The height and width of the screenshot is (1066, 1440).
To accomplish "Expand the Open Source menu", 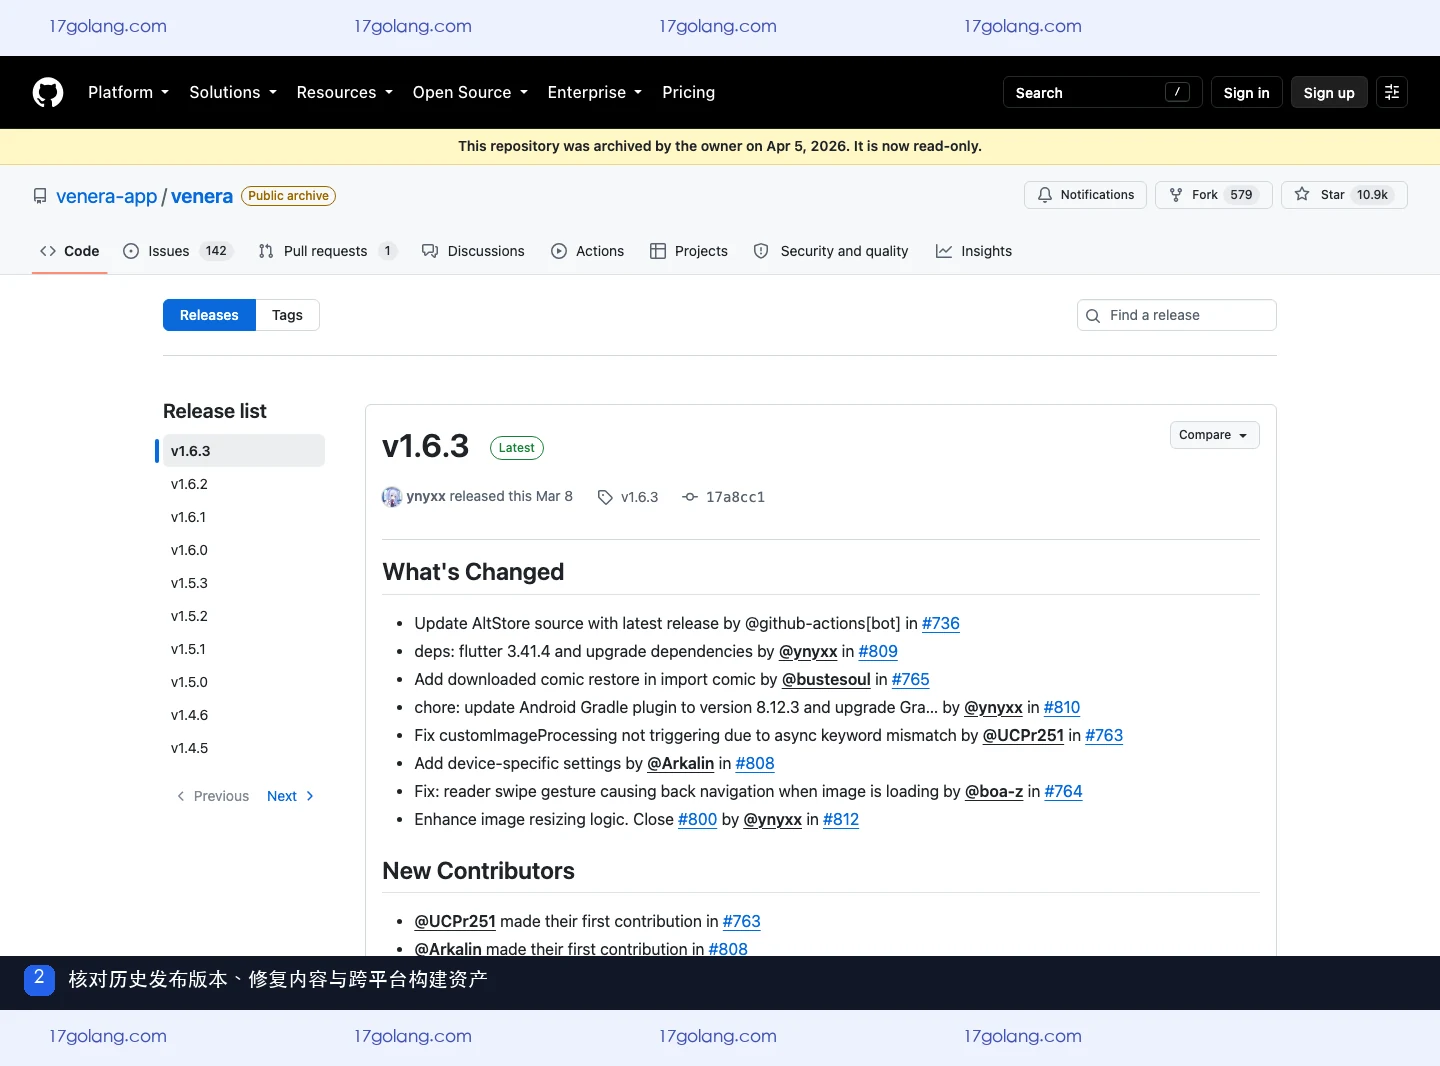I will click(470, 92).
